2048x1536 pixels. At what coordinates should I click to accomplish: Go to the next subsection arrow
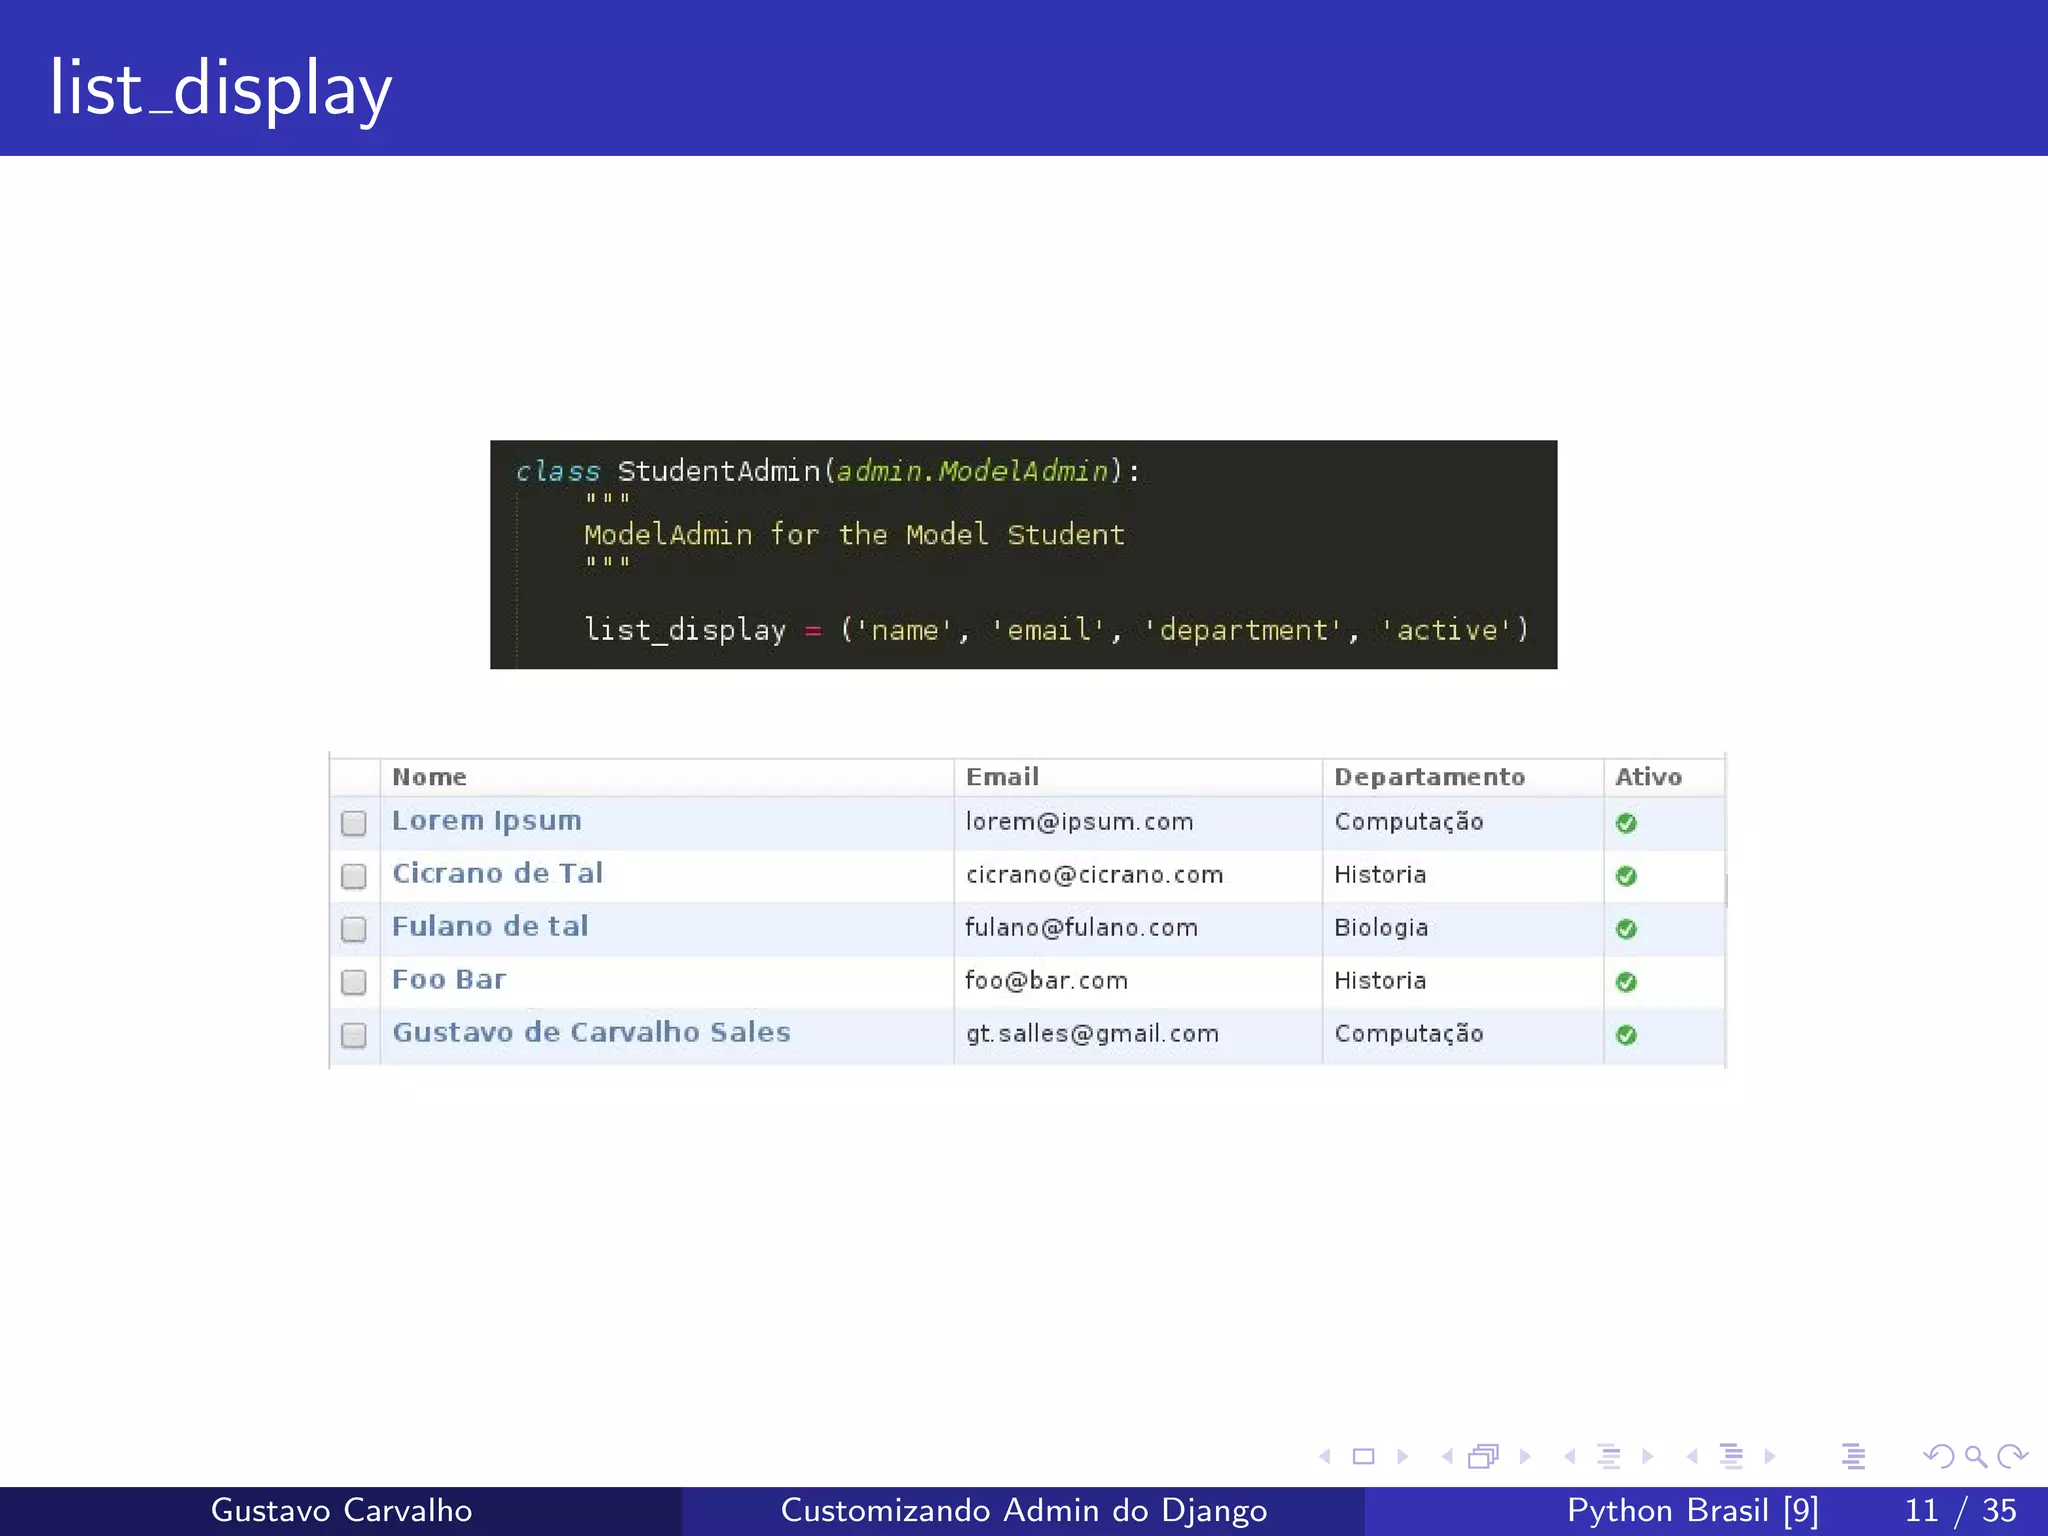pyautogui.click(x=1647, y=1457)
